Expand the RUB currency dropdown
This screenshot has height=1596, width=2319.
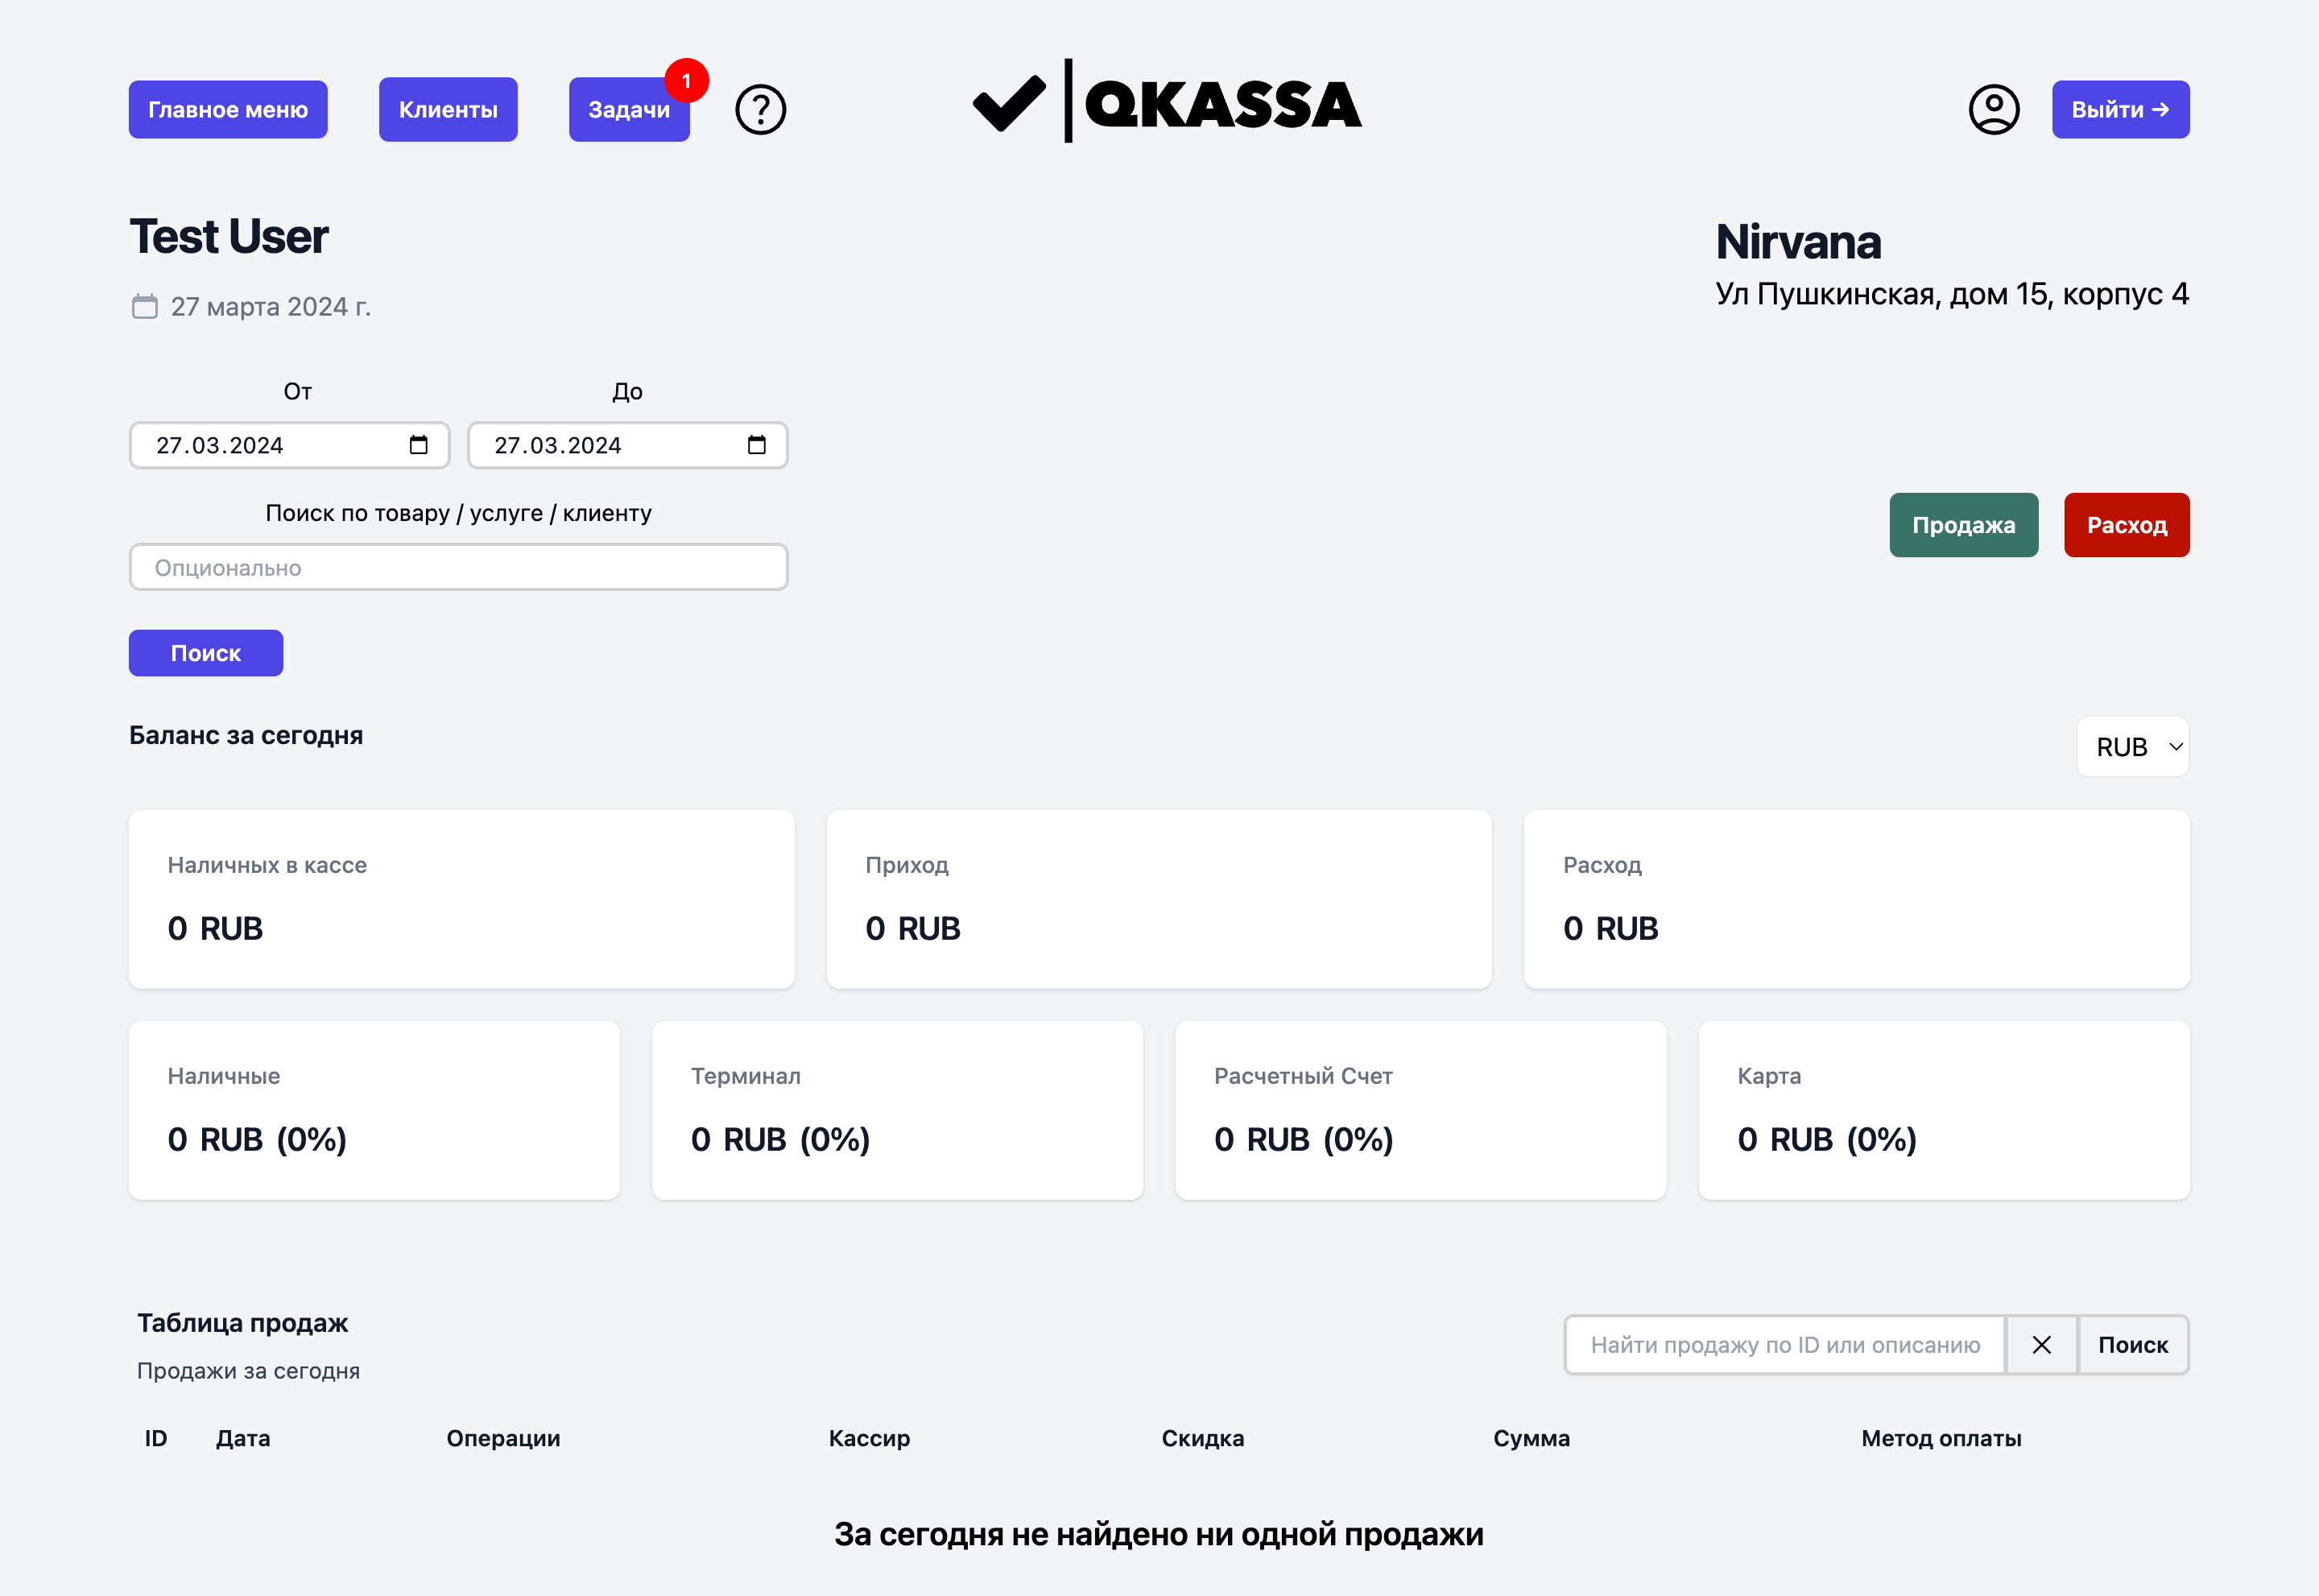[2132, 747]
